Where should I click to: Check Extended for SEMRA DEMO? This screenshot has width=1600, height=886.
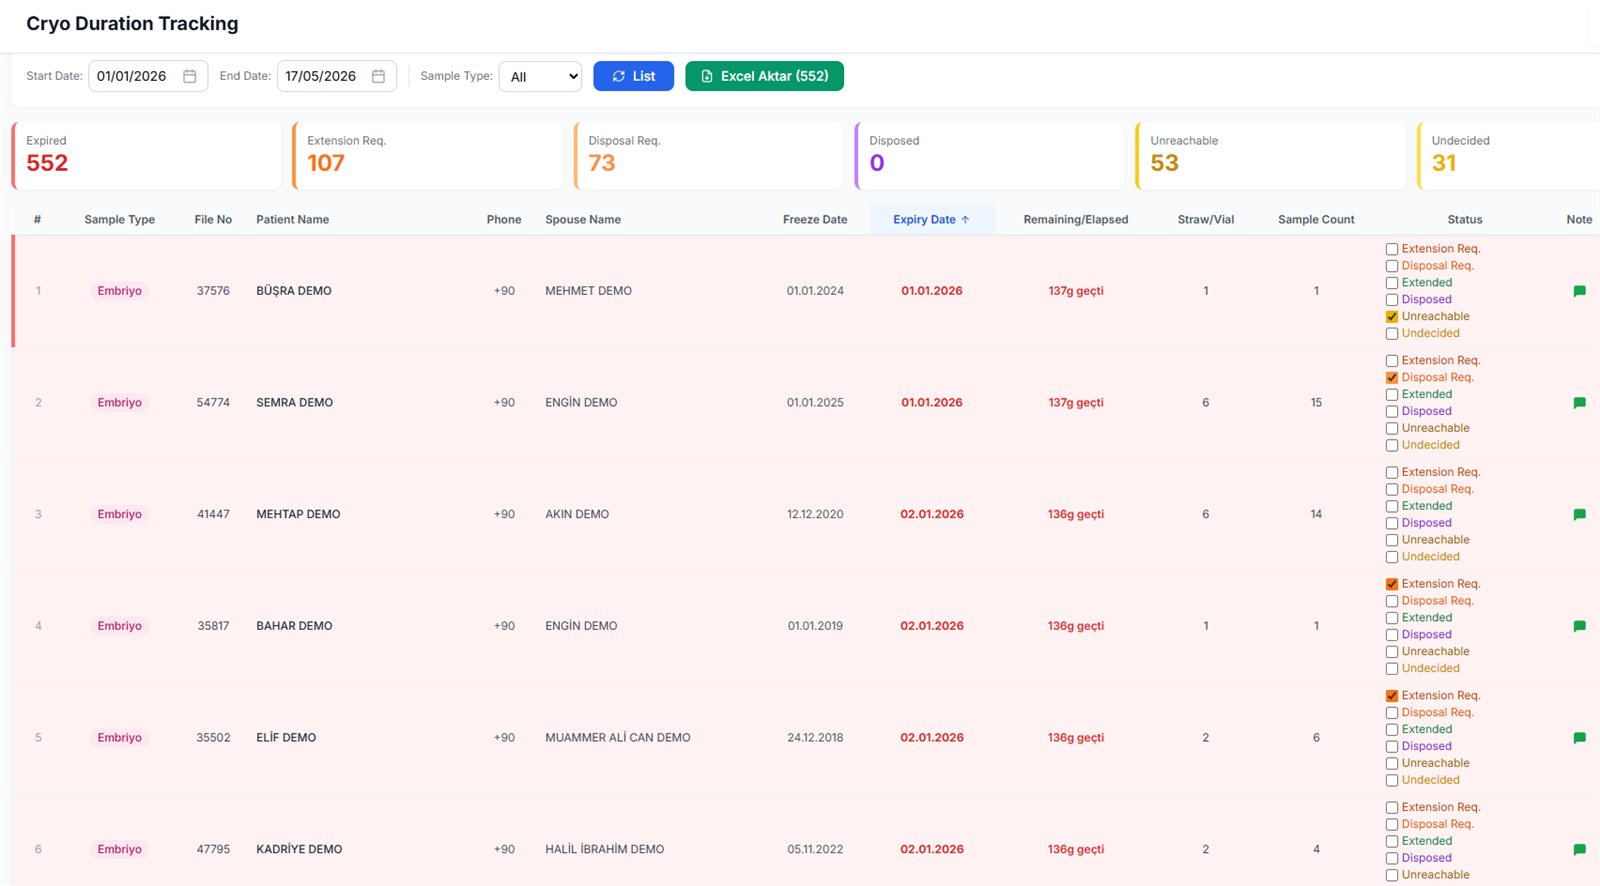1391,395
